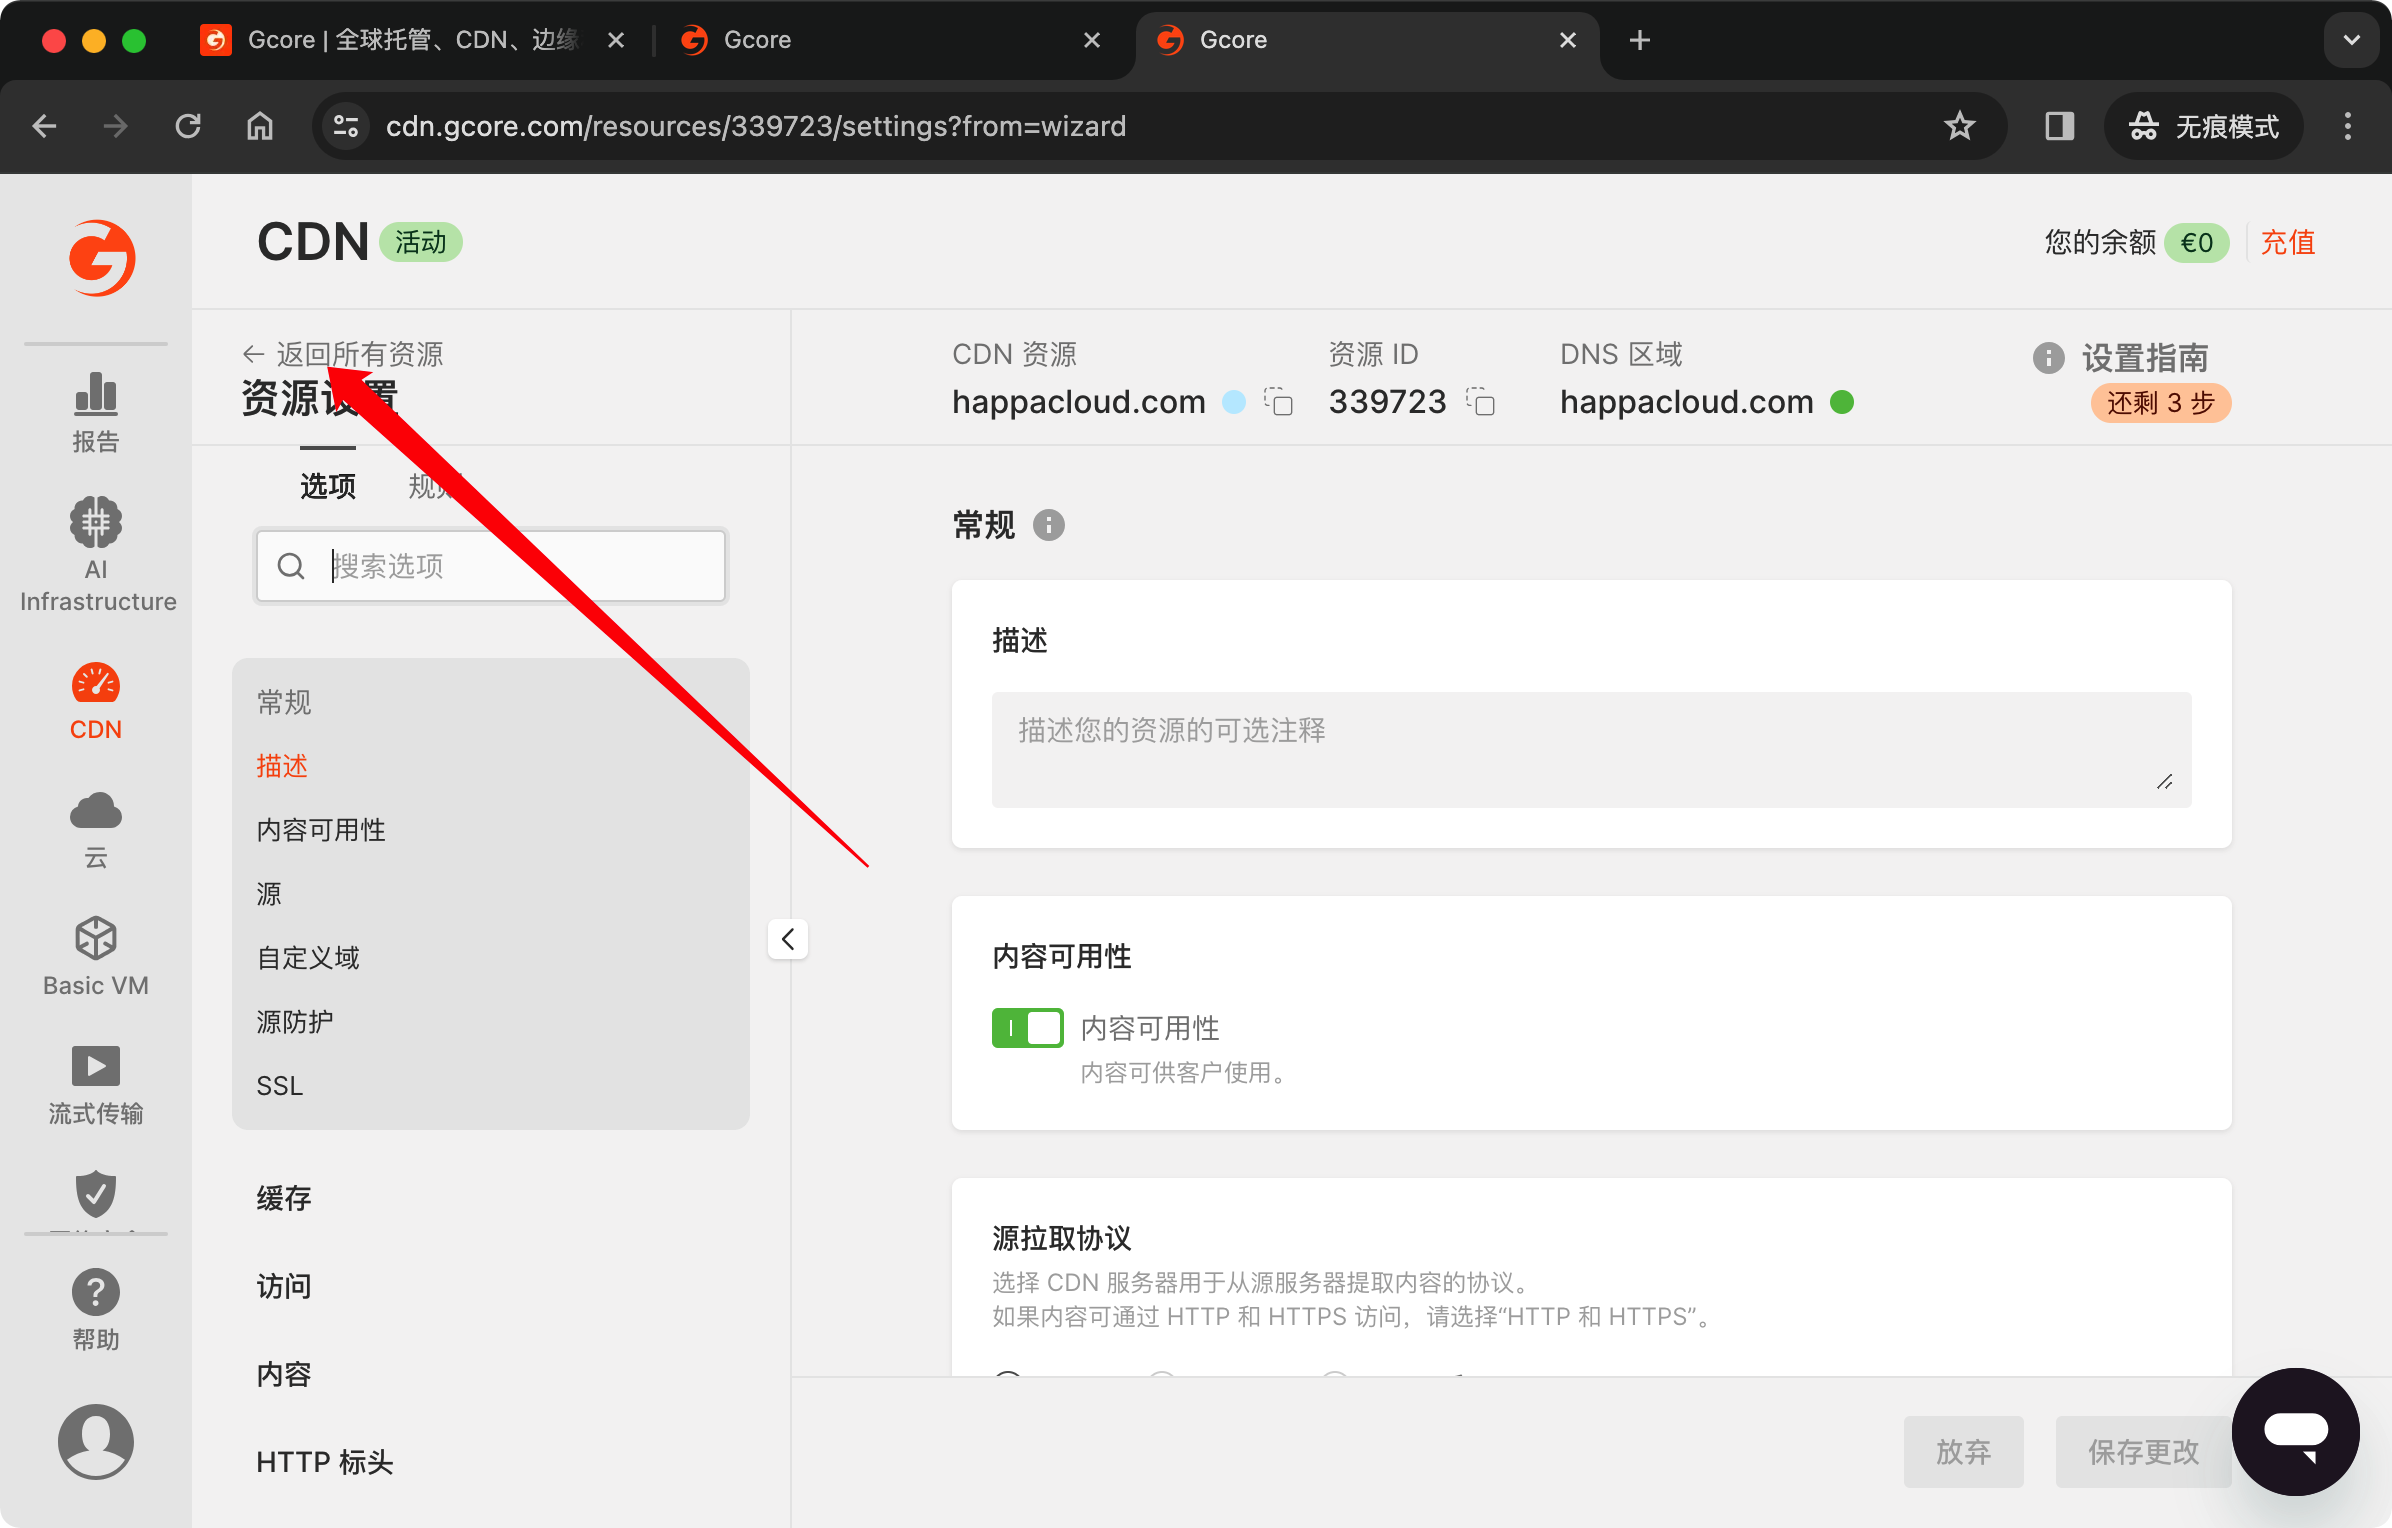Click DNS 区域 happacloud.com value
2392x1528 pixels.
click(x=1687, y=402)
